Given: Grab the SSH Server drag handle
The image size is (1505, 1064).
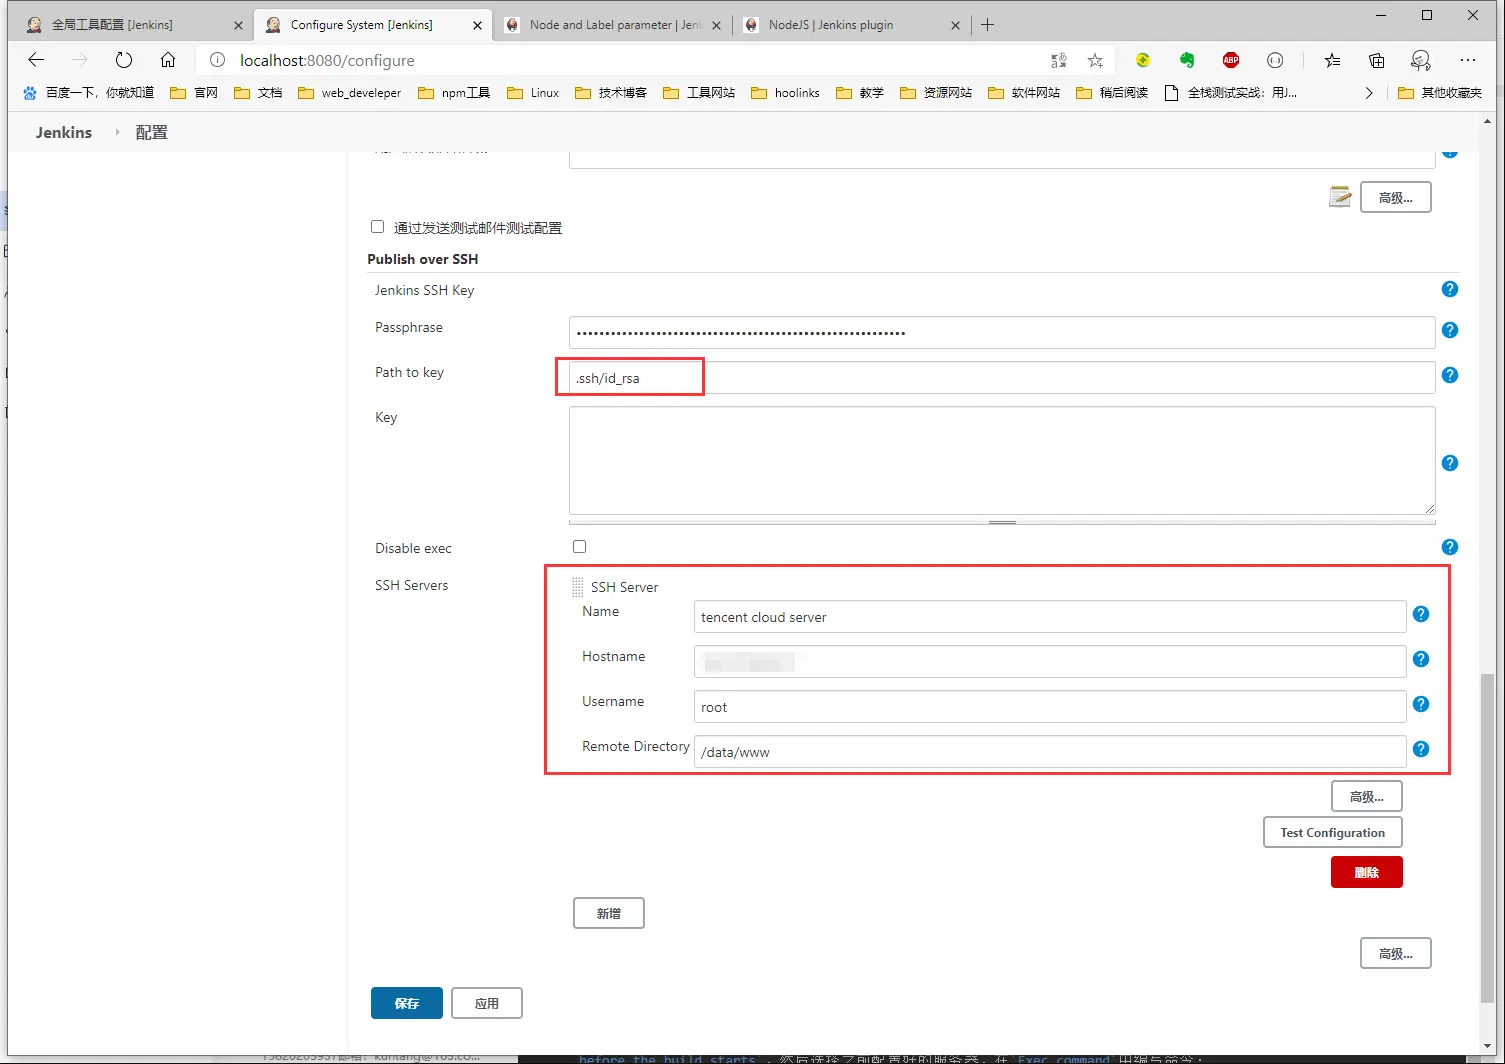Looking at the screenshot, I should (578, 587).
